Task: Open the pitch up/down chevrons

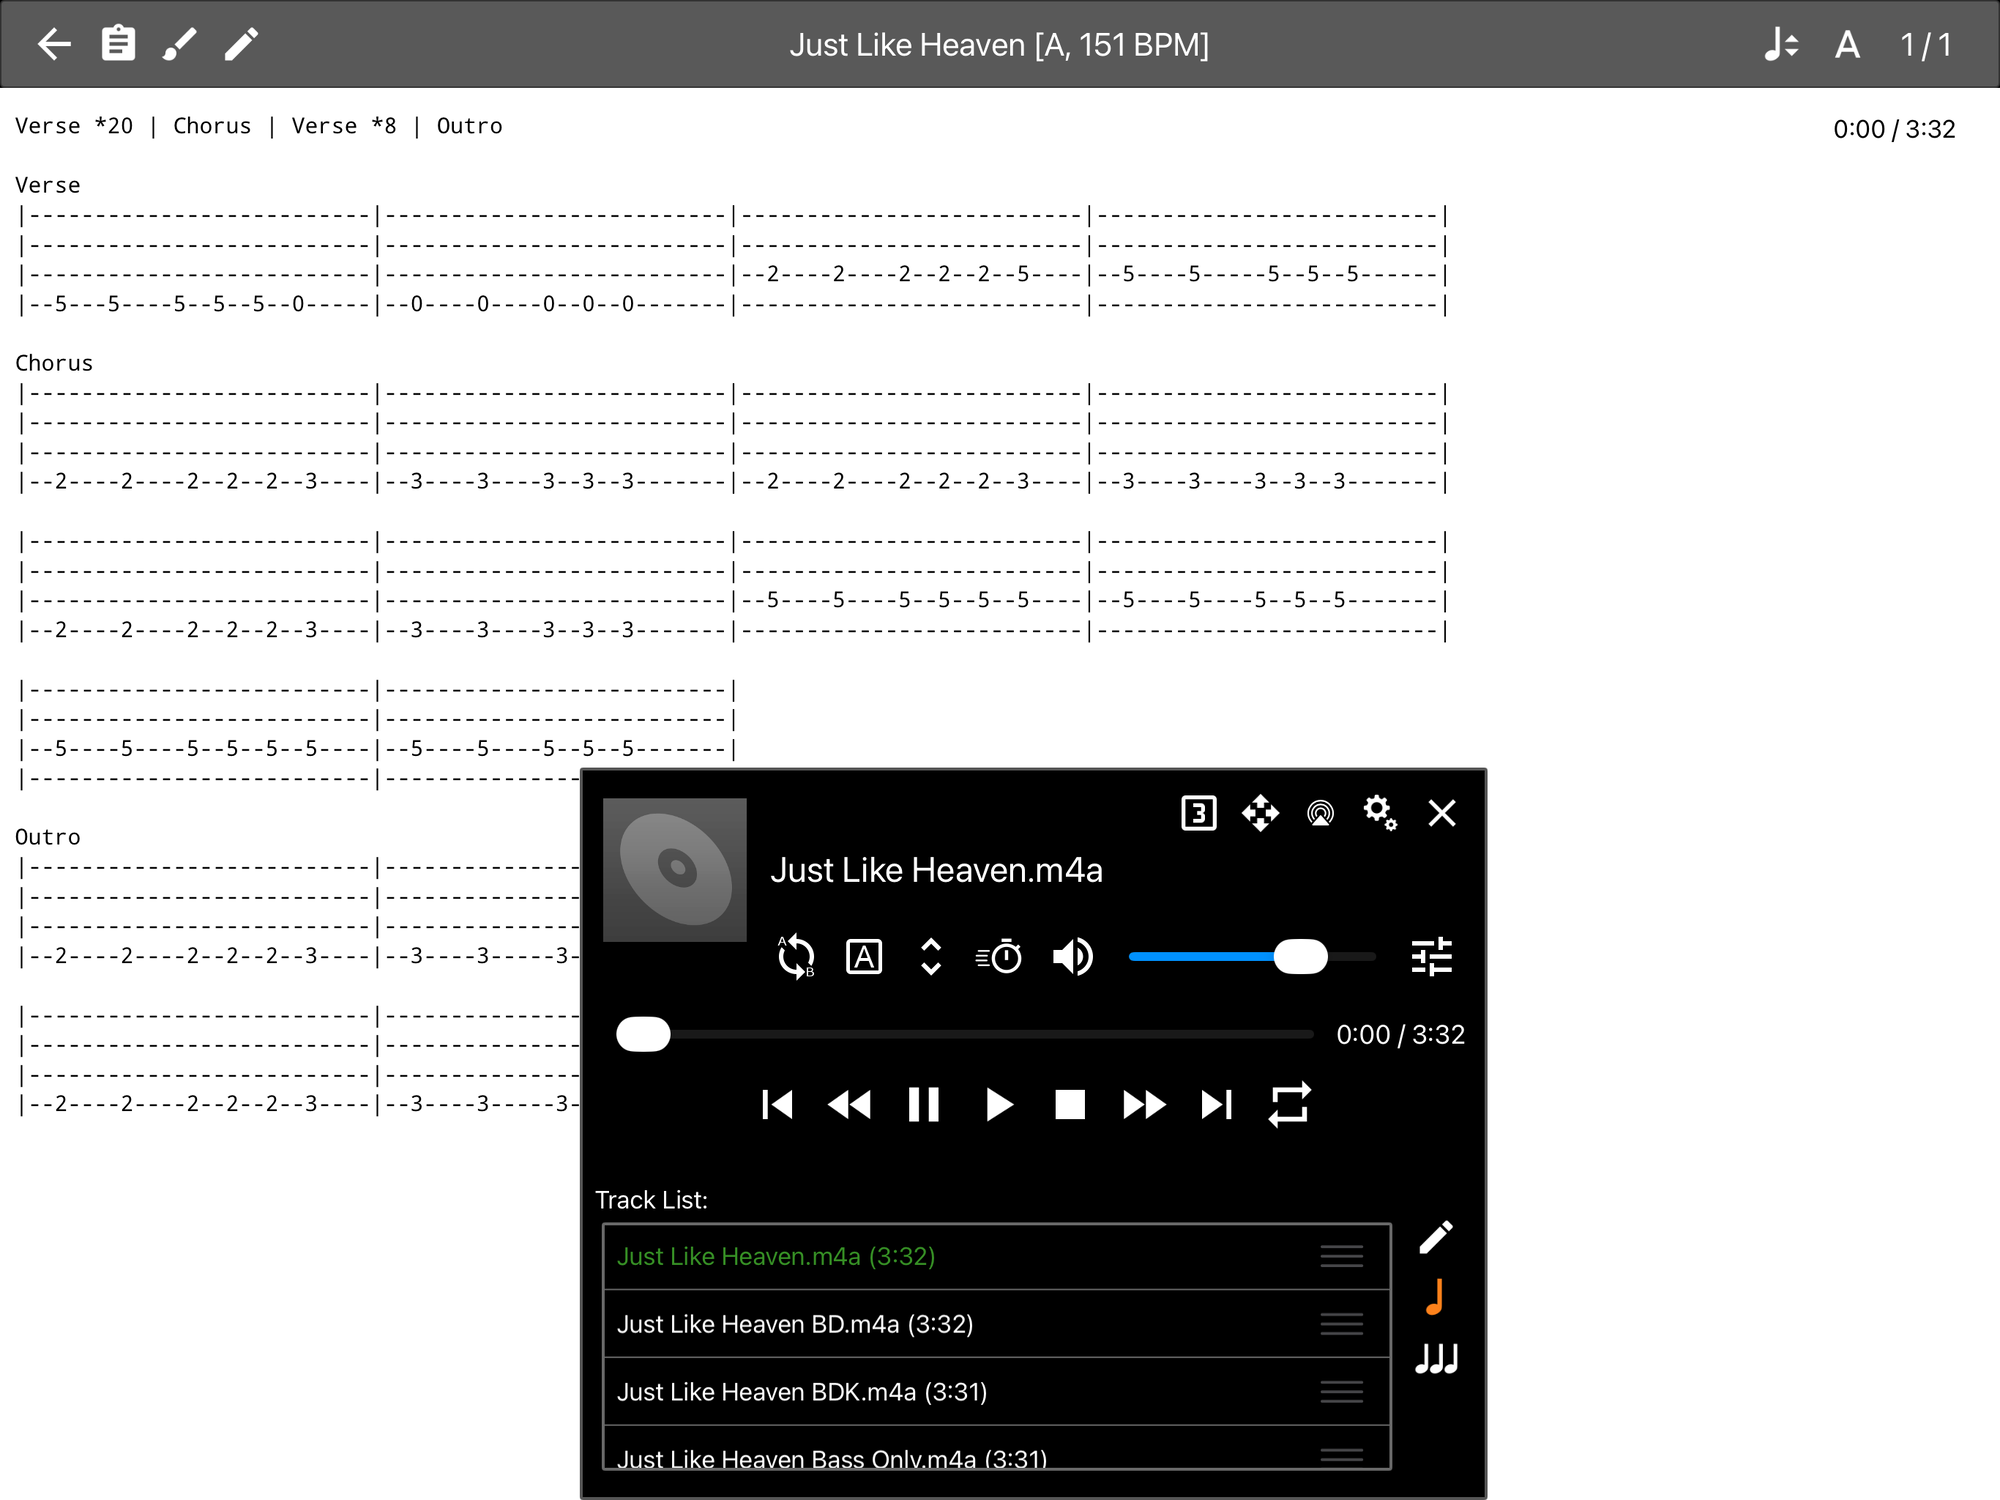Action: point(931,957)
